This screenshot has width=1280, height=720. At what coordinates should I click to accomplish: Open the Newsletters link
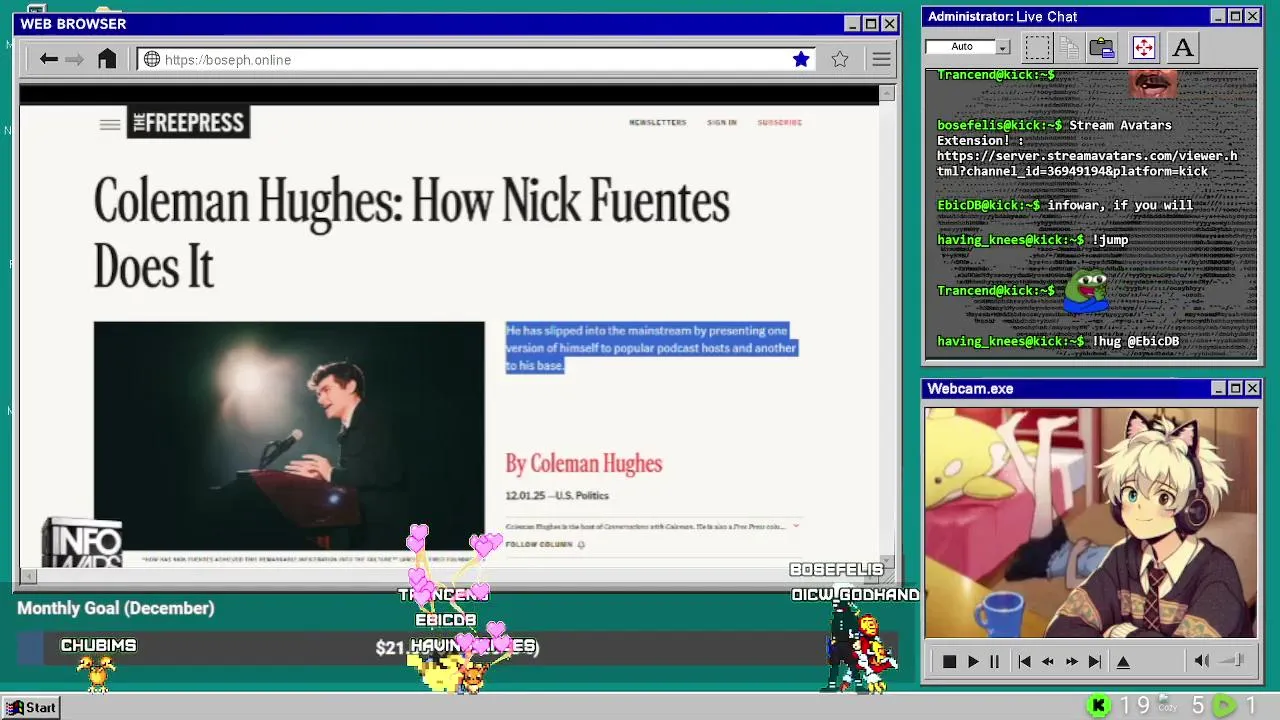point(657,122)
